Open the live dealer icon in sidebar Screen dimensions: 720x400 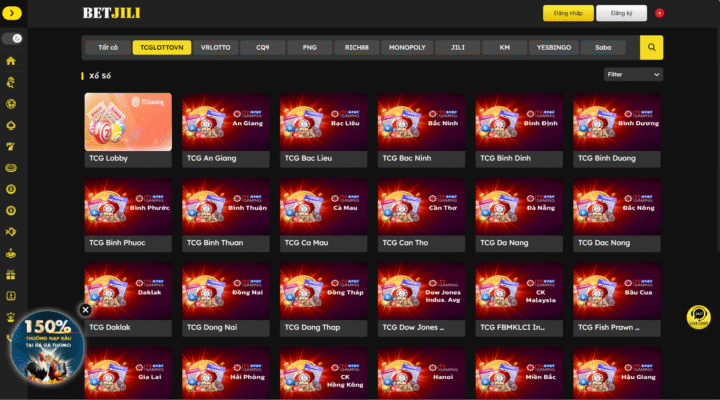tap(11, 254)
